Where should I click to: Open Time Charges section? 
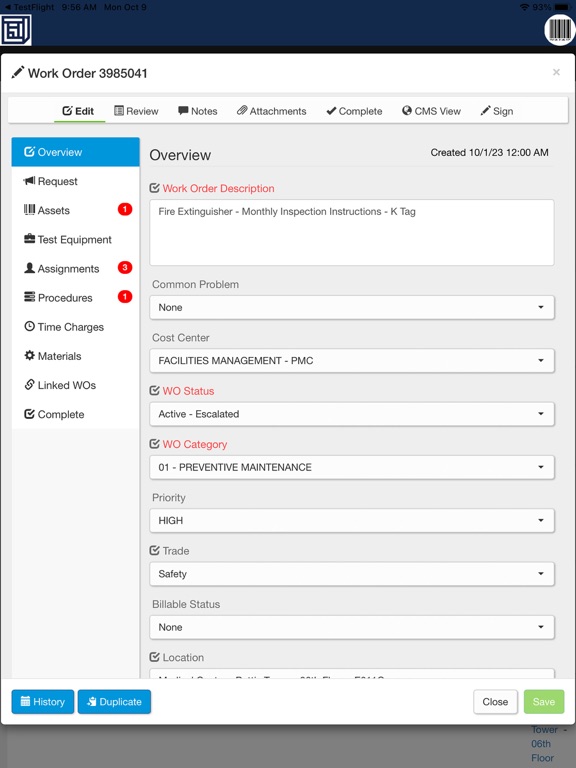tap(75, 327)
